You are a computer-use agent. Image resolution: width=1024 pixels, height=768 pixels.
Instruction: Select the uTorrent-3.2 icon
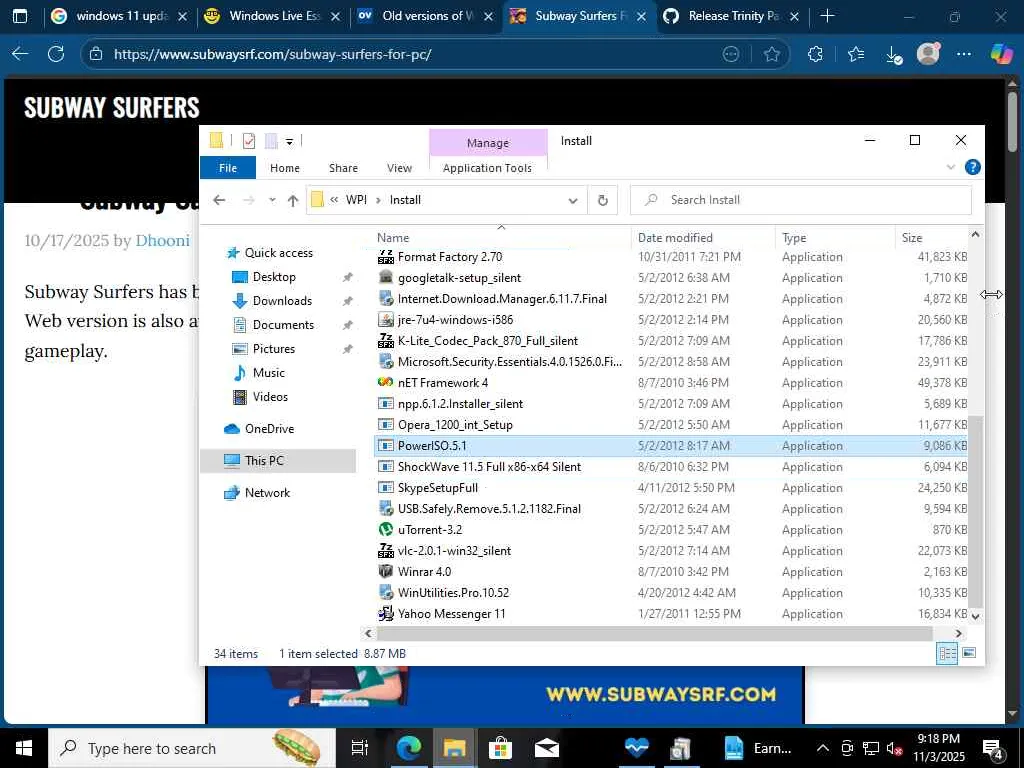(386, 529)
